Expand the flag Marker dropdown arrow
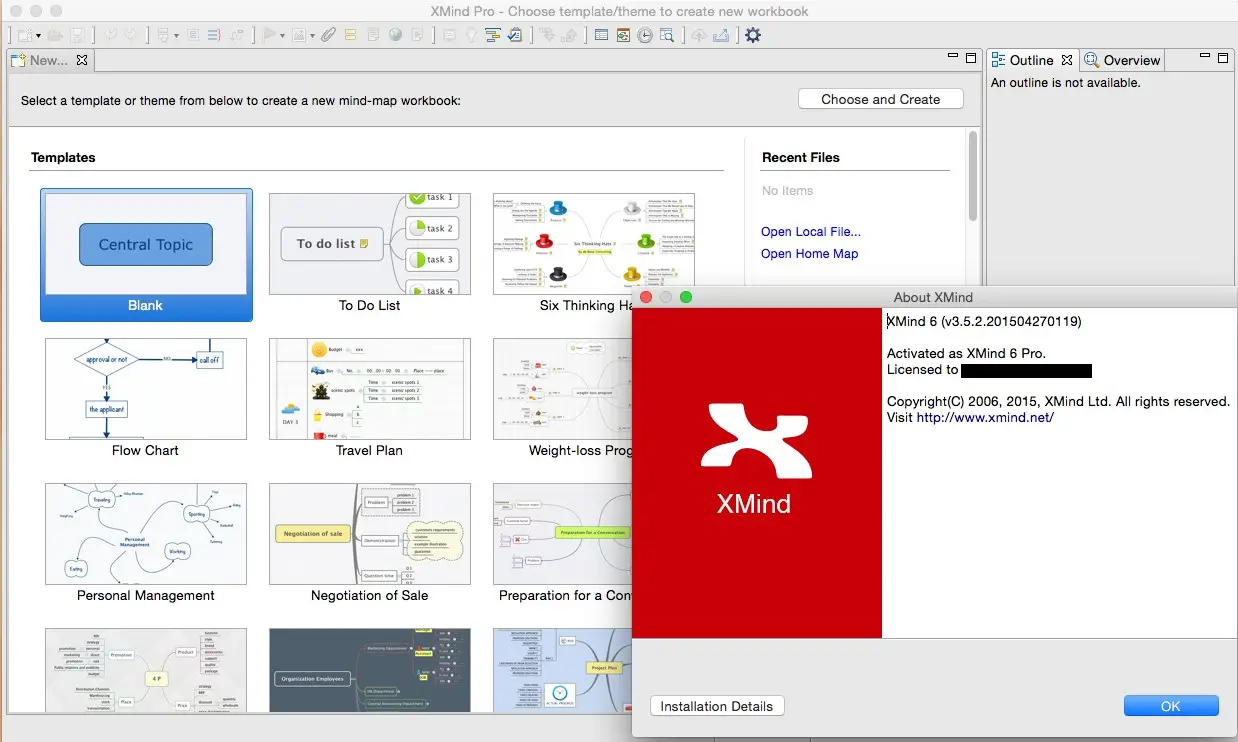This screenshot has height=742, width=1238. 283,36
